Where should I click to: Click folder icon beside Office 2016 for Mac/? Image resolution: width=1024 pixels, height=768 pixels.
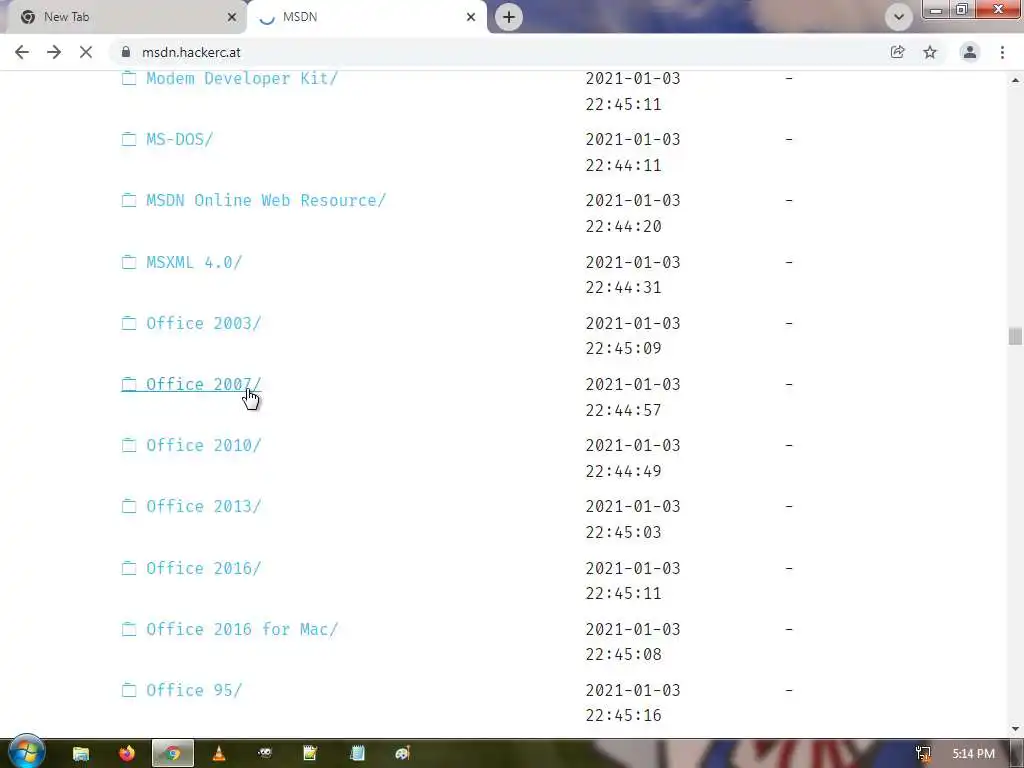tap(129, 629)
